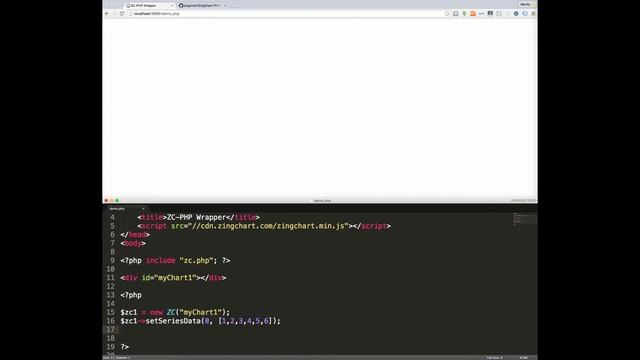The image size is (640, 360).
Task: Open the Chrome hamburger menu
Action: pos(533,13)
